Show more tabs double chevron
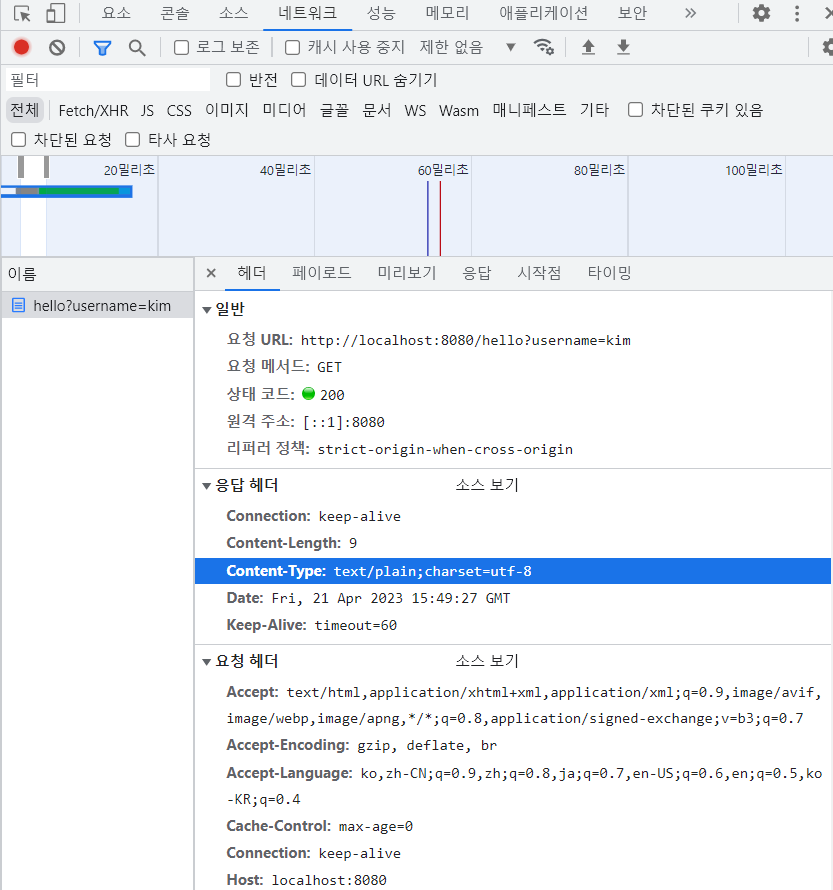This screenshot has width=833, height=890. [x=690, y=13]
